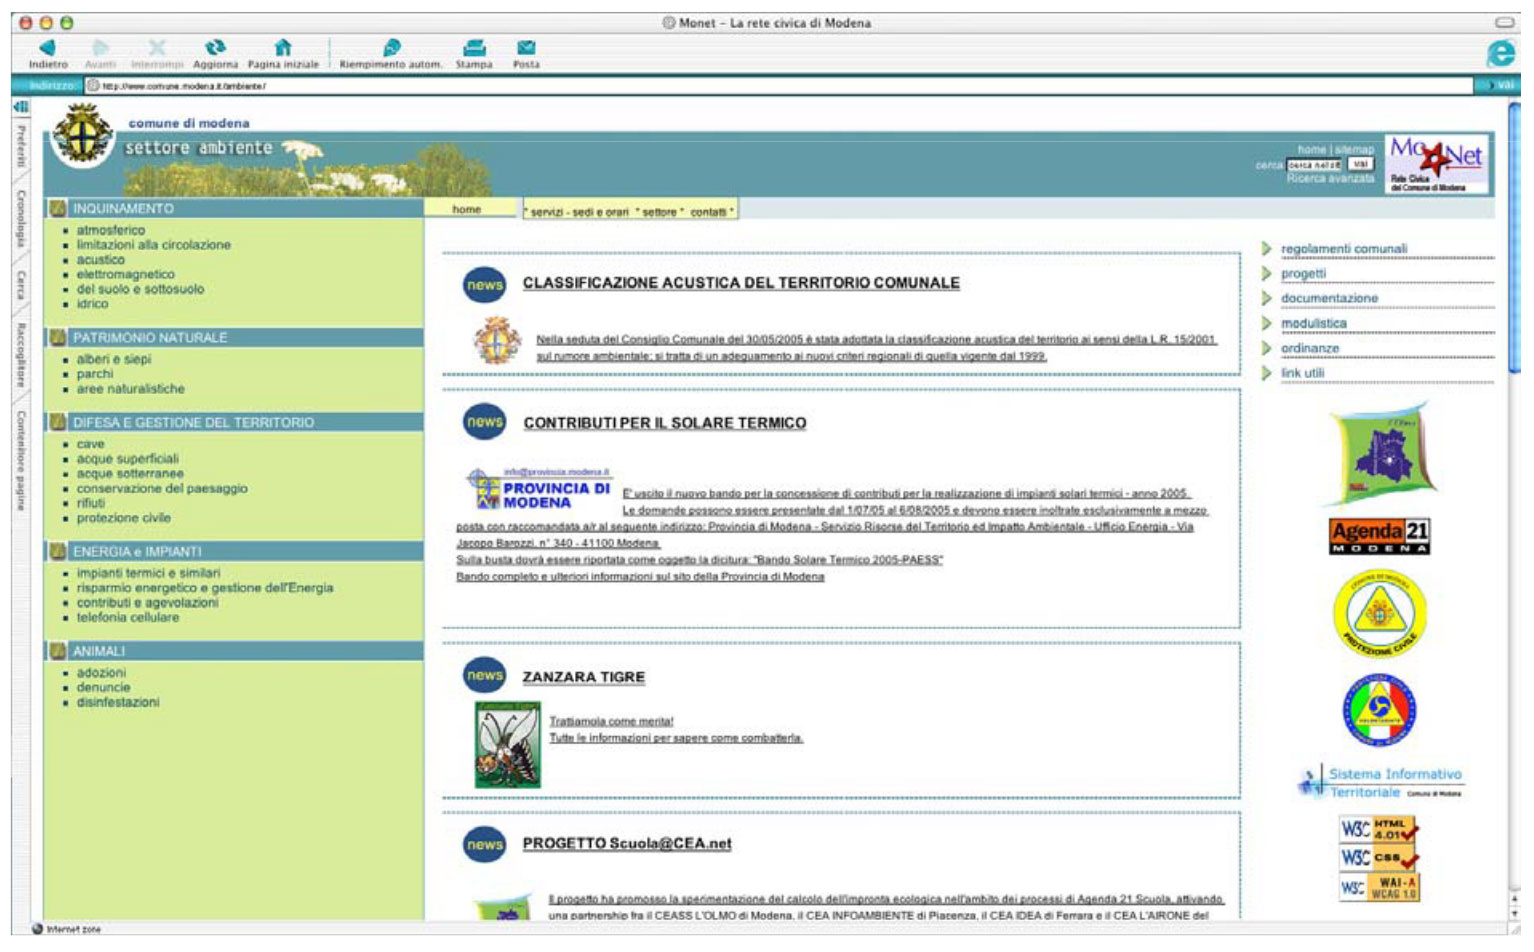1534x952 pixels.
Task: Open the modulistica link
Action: [x=1314, y=324]
